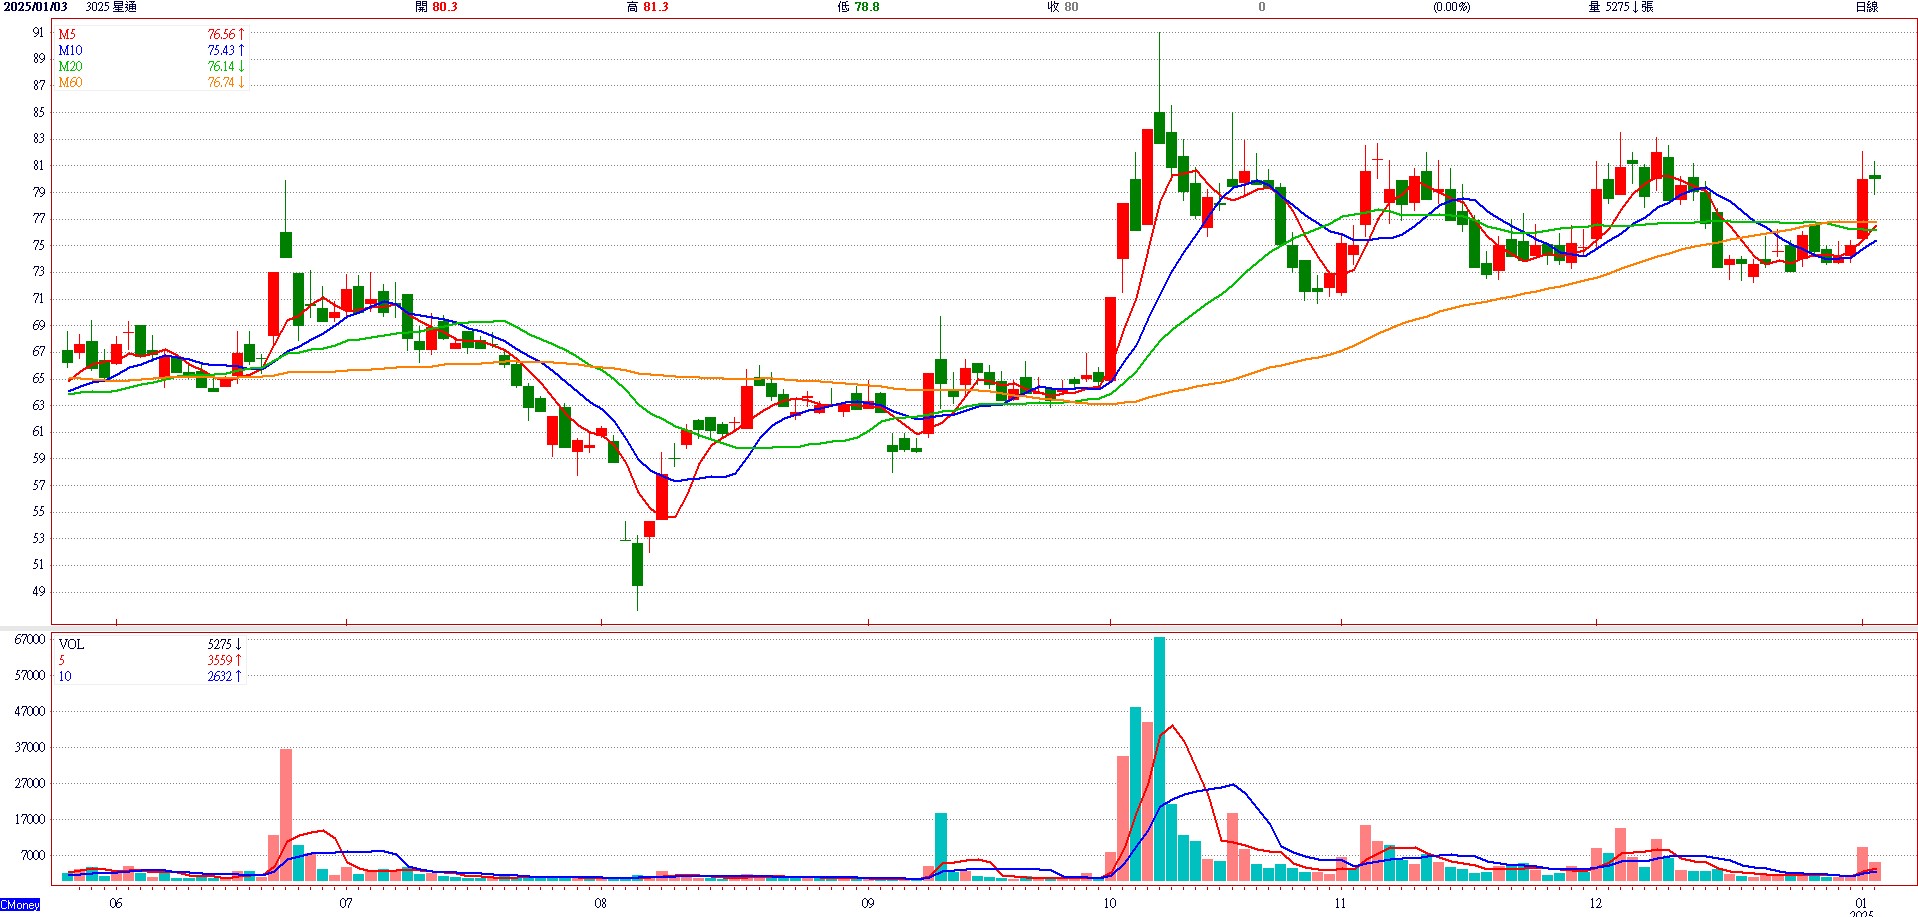Click volume axis label 67000
1918x917 pixels.
click(x=30, y=639)
